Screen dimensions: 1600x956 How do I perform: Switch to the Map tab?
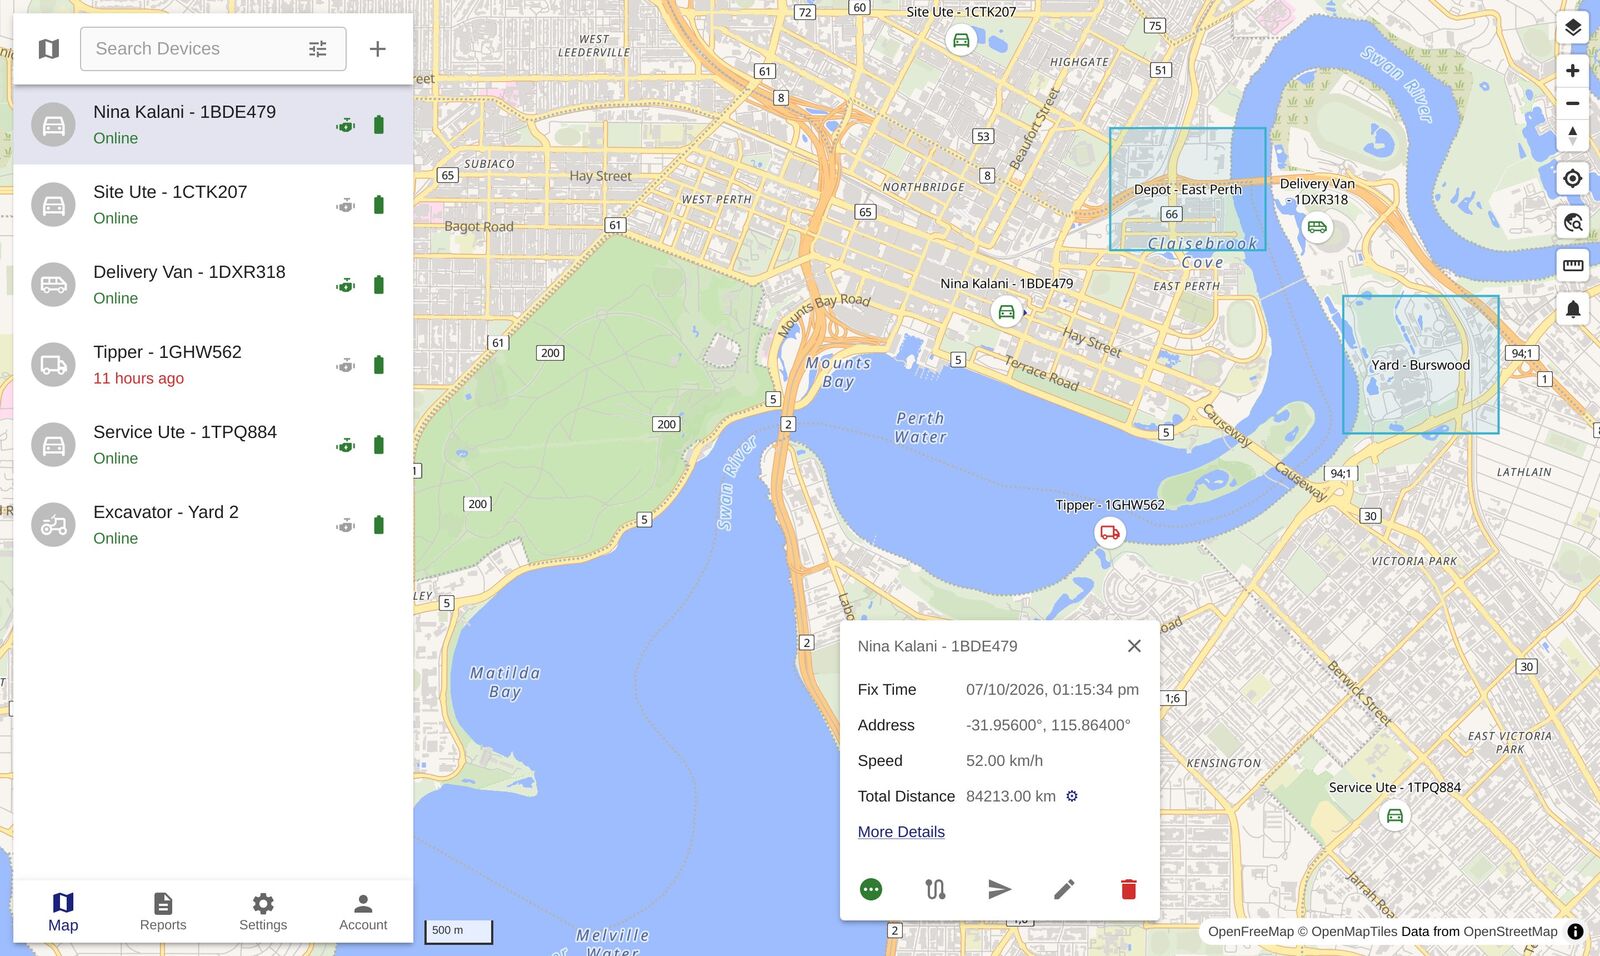pos(63,912)
